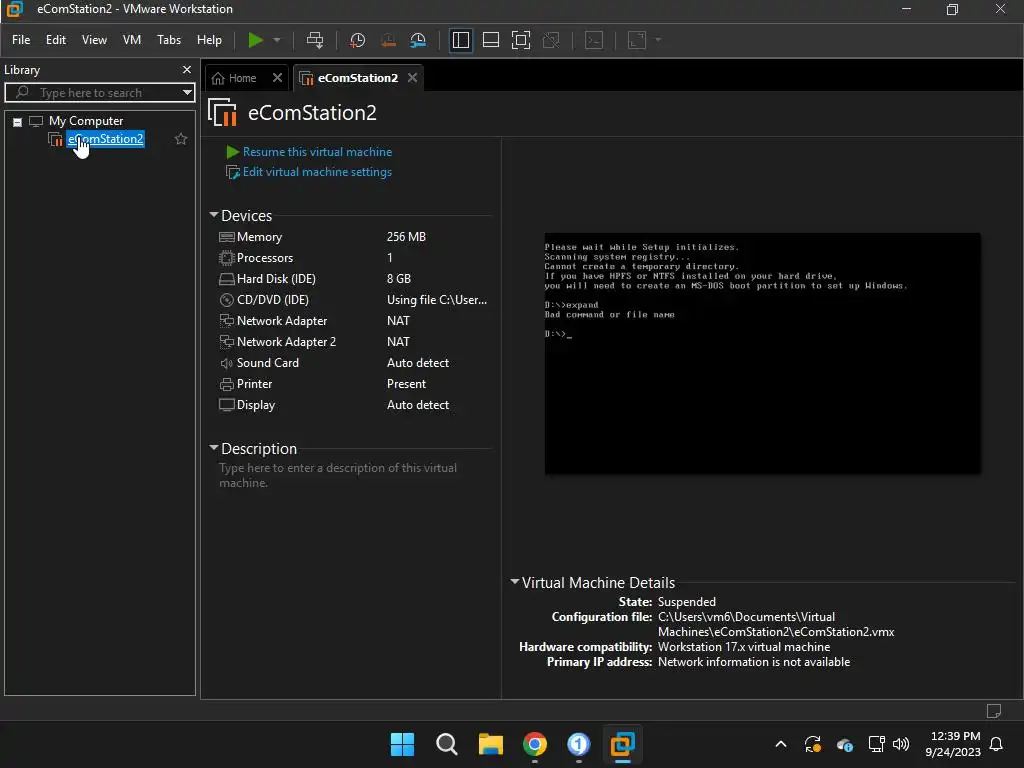Click the eComStation2 page title heading

[x=312, y=112]
